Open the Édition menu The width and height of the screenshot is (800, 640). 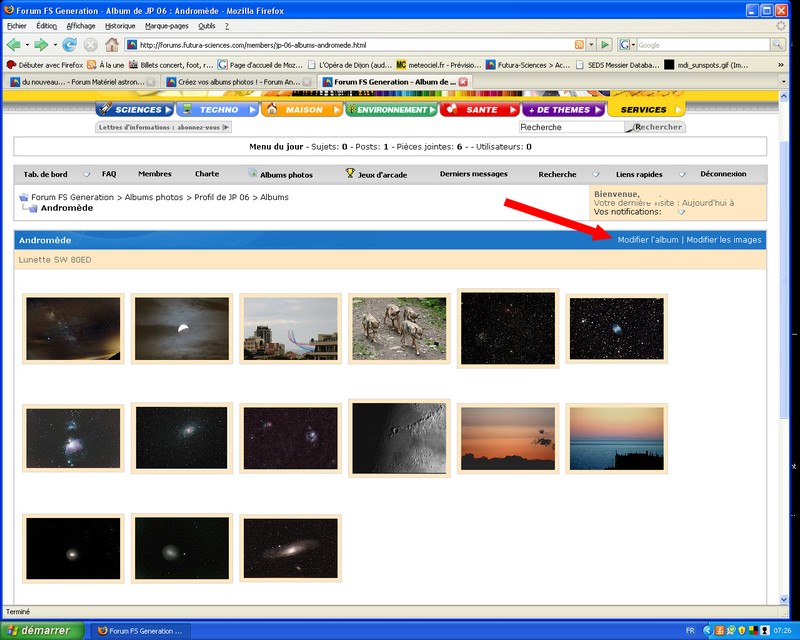pos(46,26)
